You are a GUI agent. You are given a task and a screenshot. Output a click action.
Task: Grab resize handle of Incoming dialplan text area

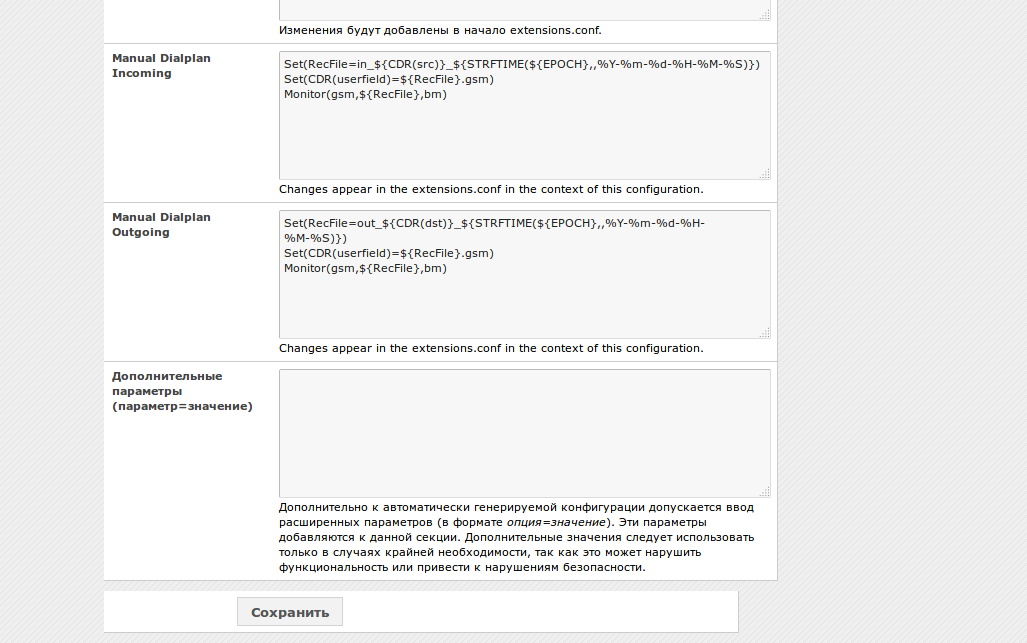764,173
